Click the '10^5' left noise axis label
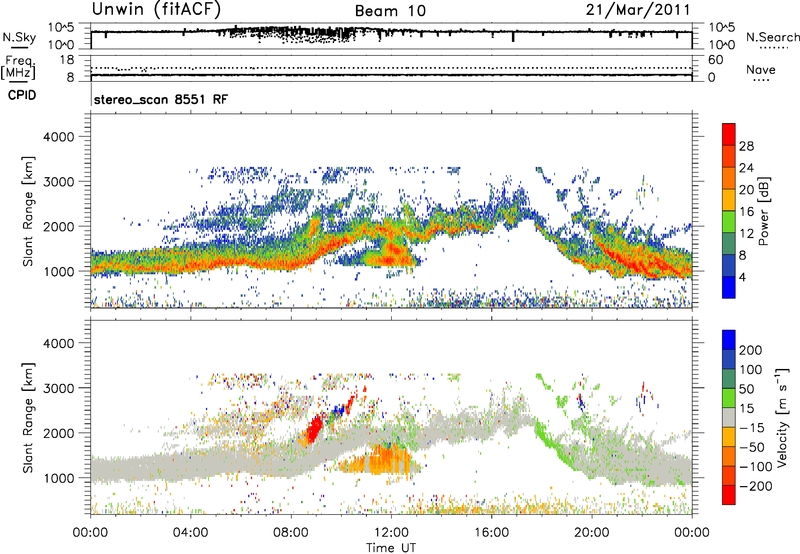The width and height of the screenshot is (800, 554). tap(61, 28)
